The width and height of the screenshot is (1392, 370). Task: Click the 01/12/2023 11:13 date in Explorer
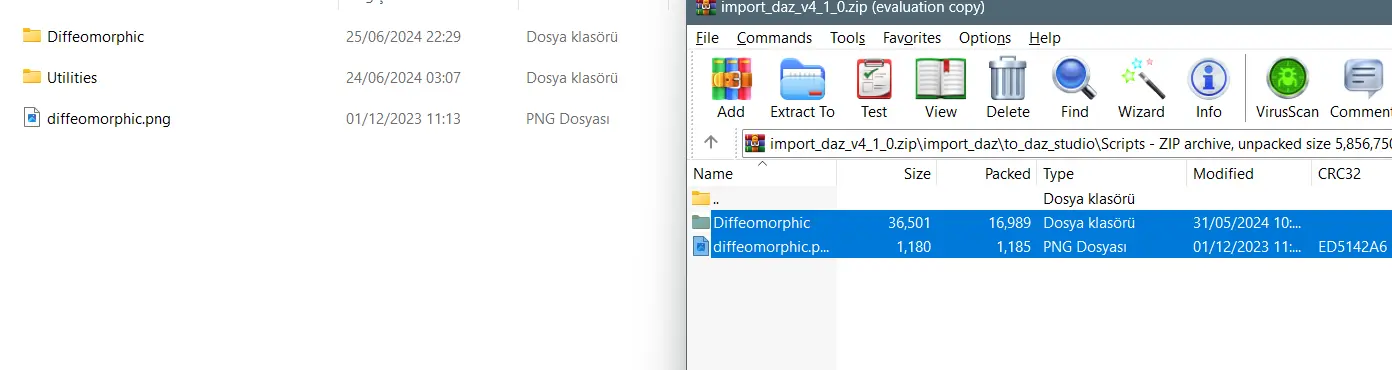click(403, 118)
